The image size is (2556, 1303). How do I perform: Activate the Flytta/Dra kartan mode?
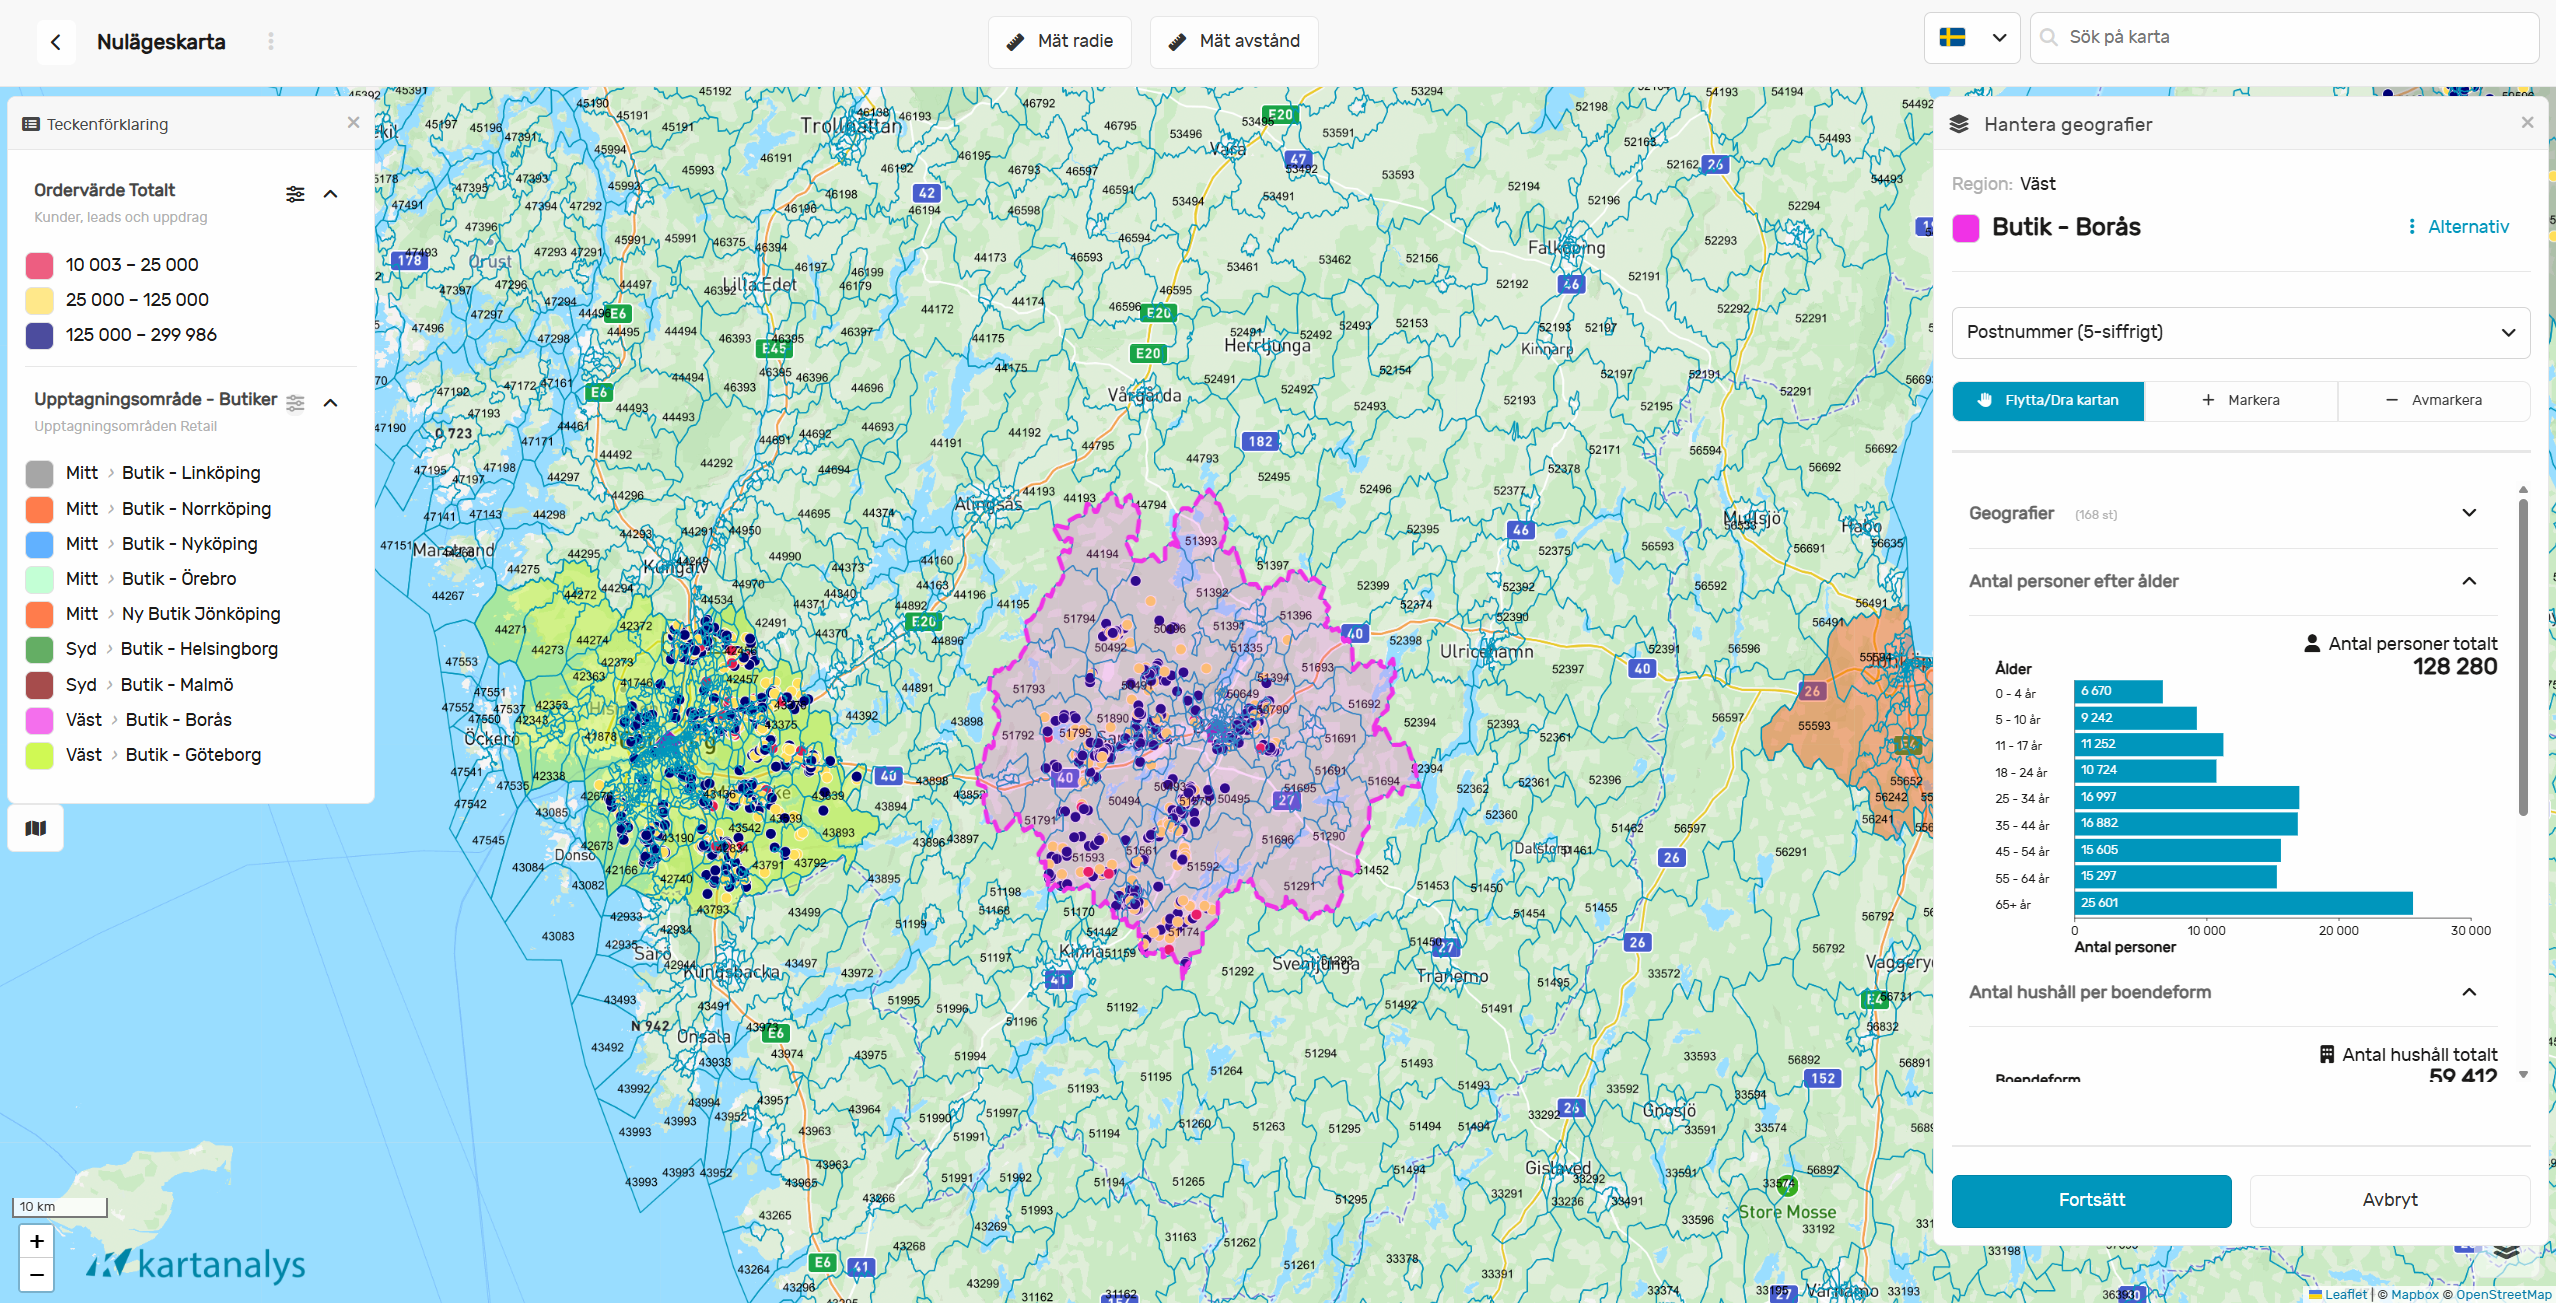2047,400
